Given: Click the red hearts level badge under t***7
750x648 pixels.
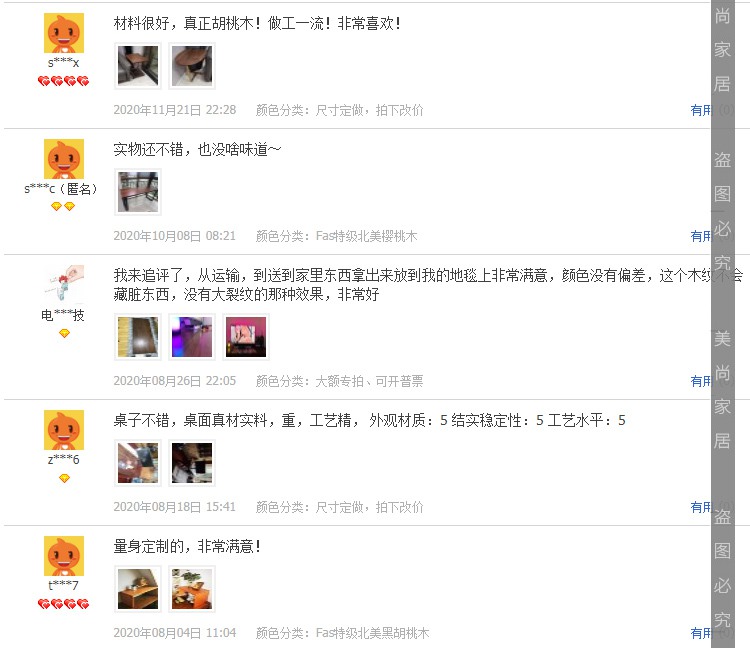Looking at the screenshot, I should pyautogui.click(x=64, y=604).
